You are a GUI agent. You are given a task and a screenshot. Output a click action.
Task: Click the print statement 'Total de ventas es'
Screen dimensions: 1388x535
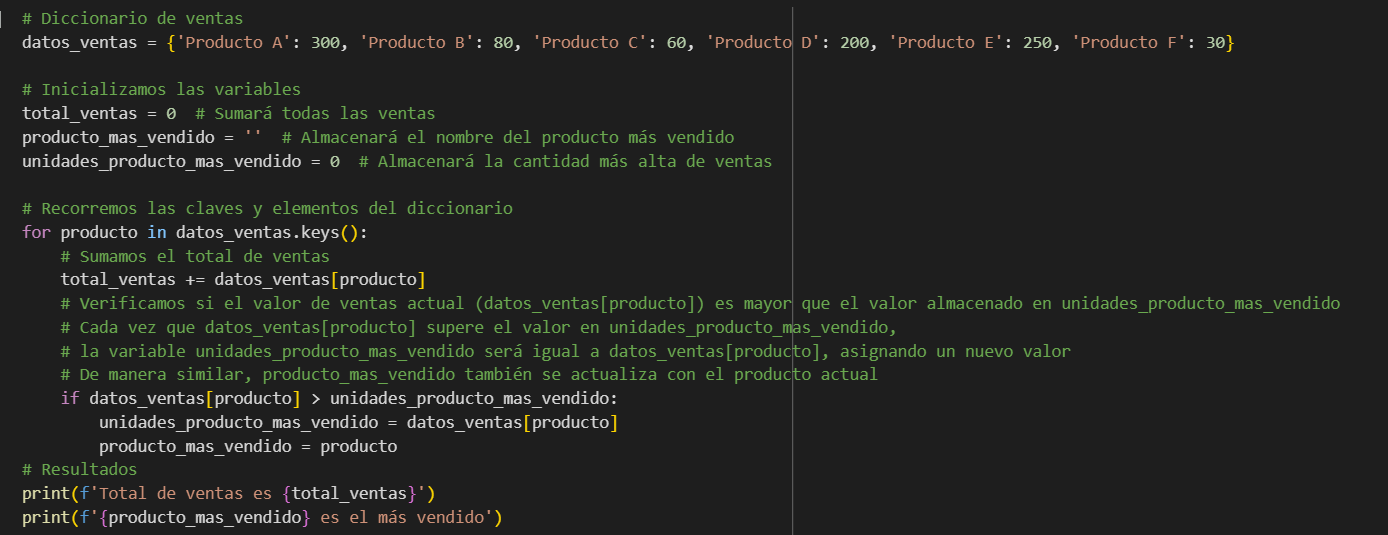tap(229, 494)
